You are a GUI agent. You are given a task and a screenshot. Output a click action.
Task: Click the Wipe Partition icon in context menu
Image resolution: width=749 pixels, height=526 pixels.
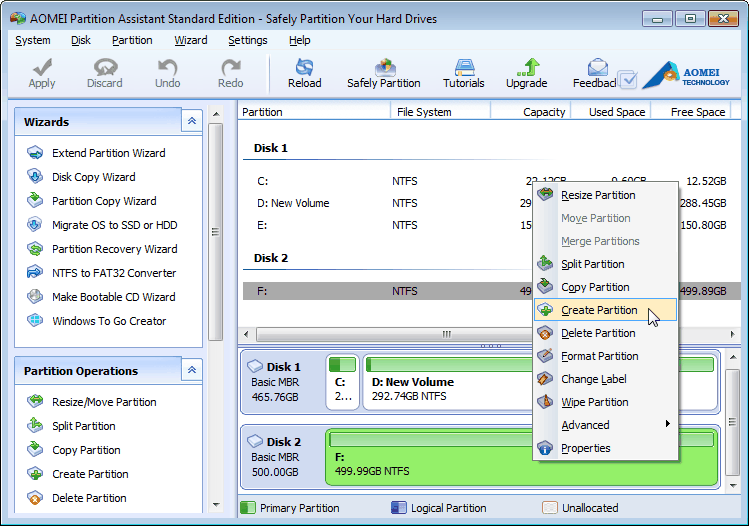pos(545,402)
